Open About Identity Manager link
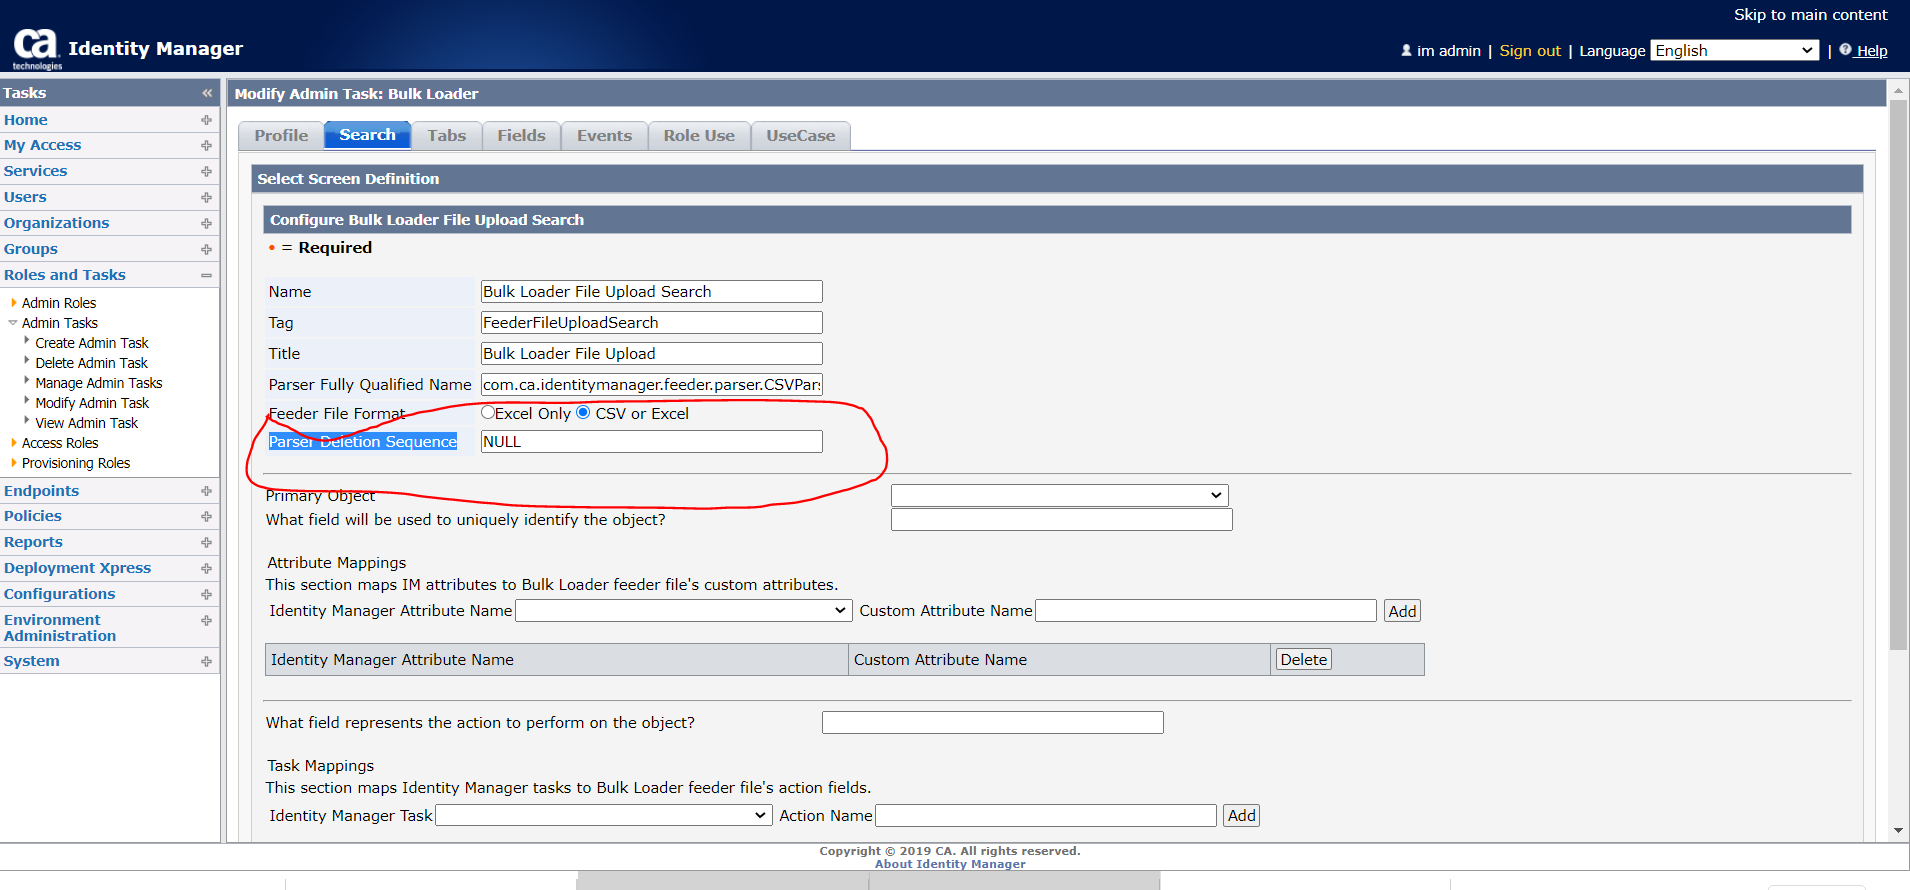Image resolution: width=1910 pixels, height=890 pixels. click(x=950, y=864)
